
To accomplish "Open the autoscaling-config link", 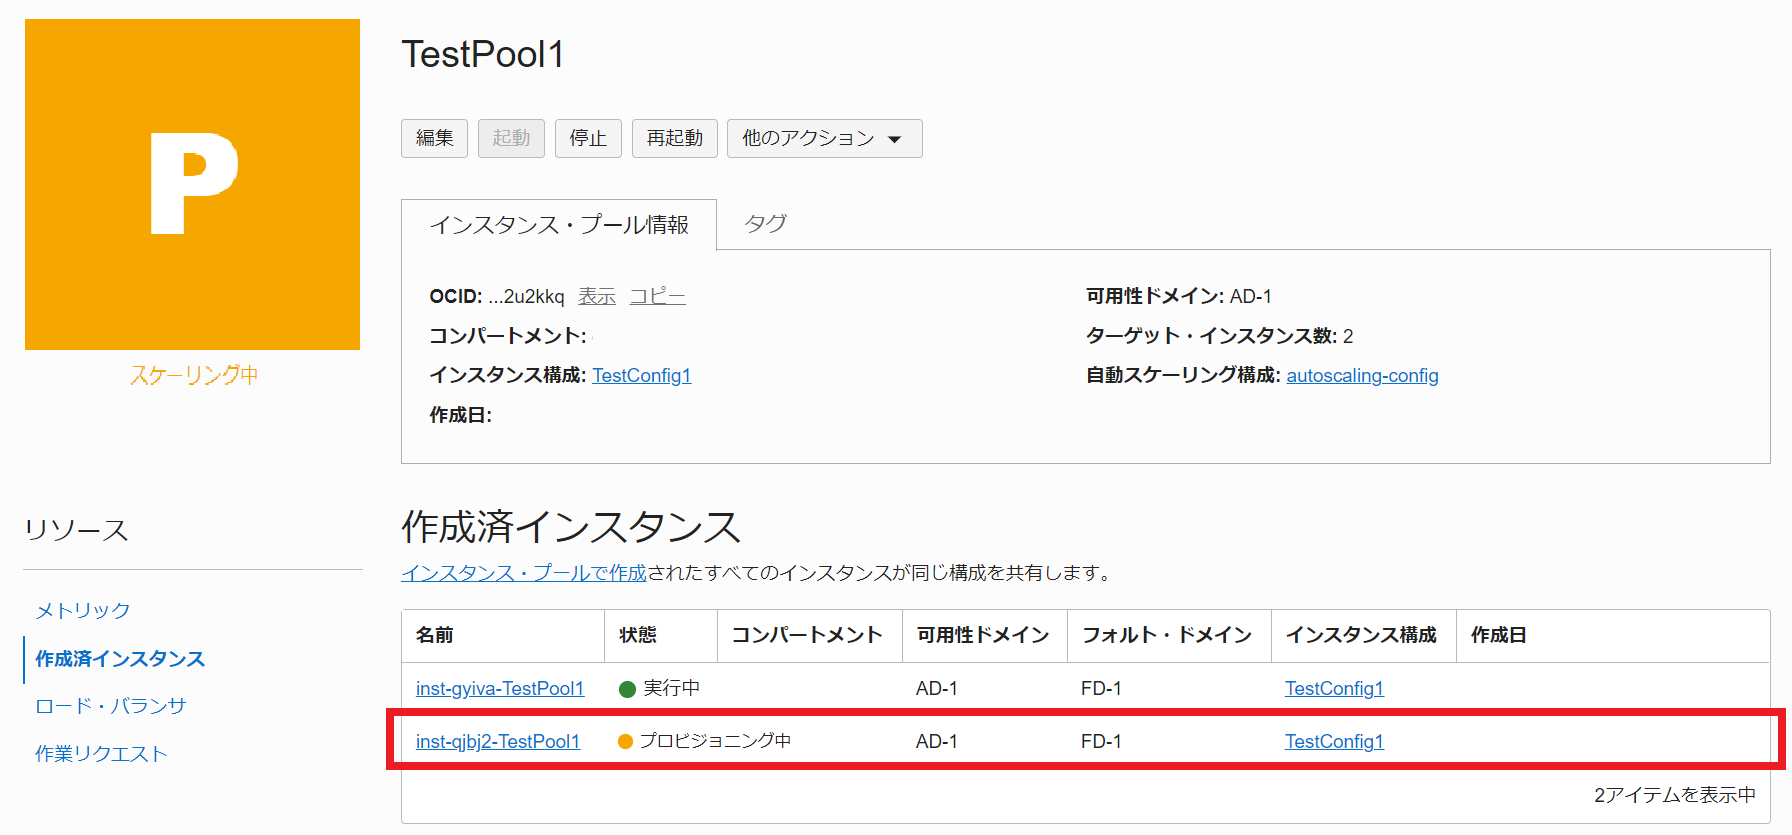I will [1361, 376].
